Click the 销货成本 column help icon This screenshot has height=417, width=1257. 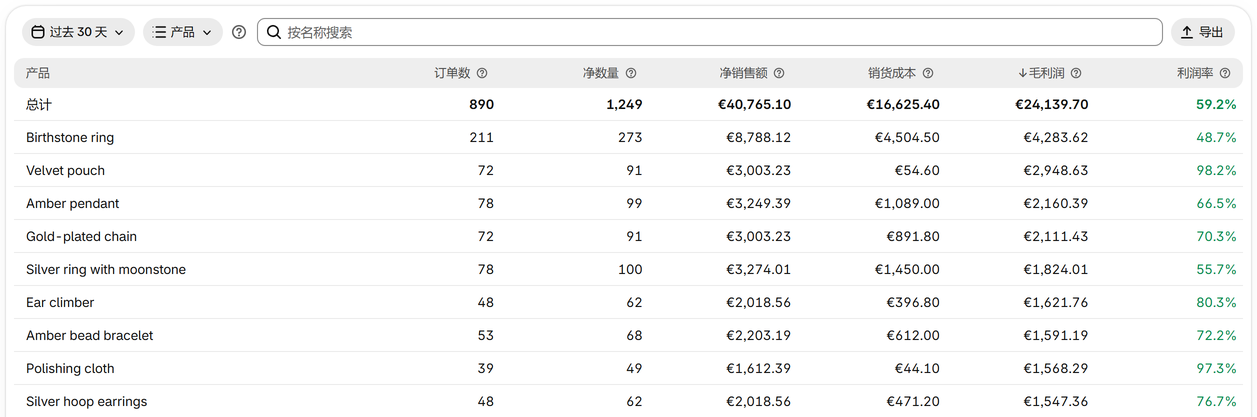point(928,73)
